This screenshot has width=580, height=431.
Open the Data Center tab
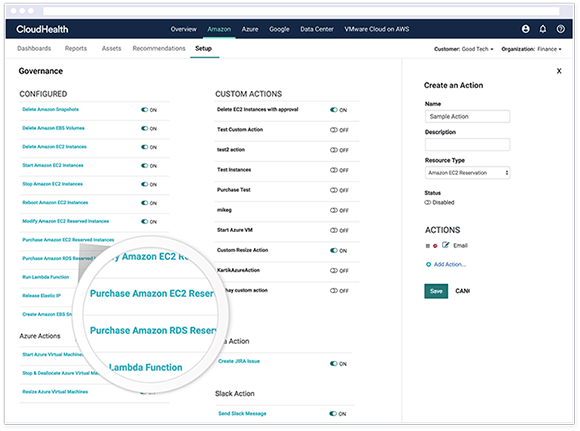[317, 29]
